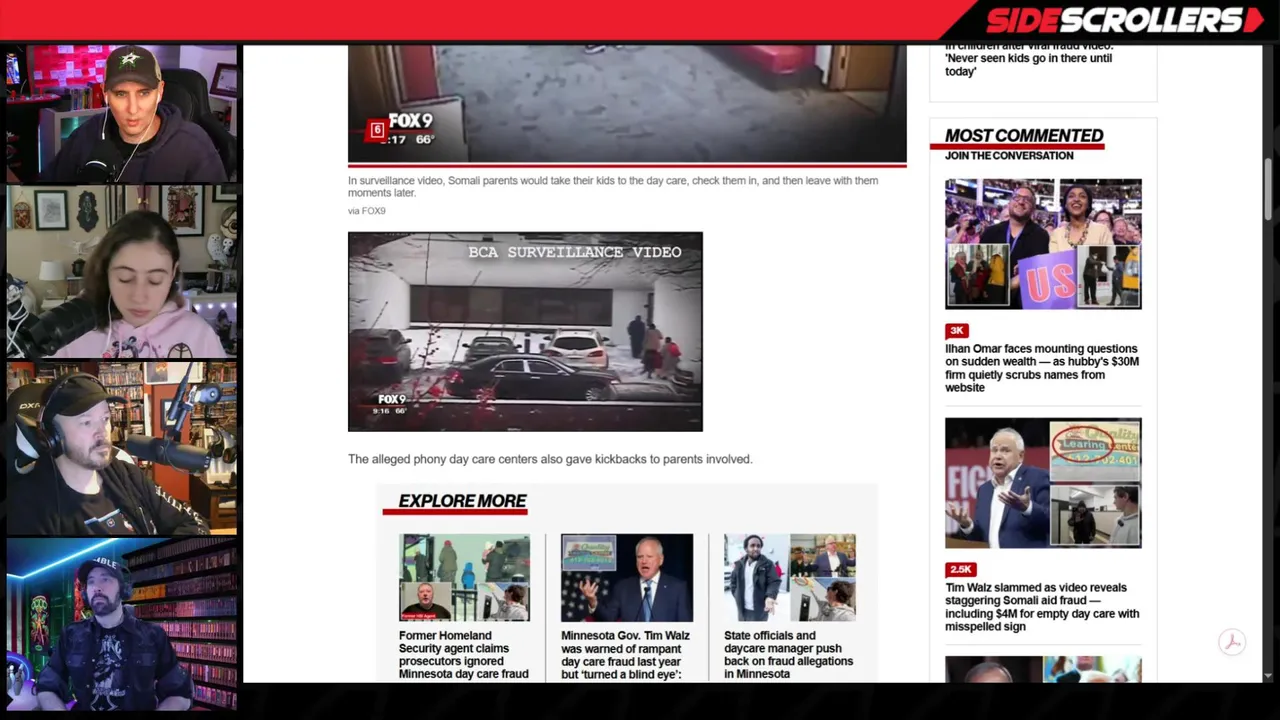Open State officials and daycare manager article
Image resolution: width=1280 pixels, height=720 pixels.
click(x=789, y=655)
